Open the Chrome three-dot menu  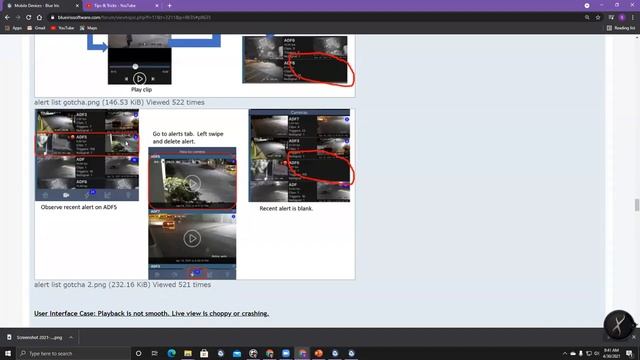click(x=633, y=18)
